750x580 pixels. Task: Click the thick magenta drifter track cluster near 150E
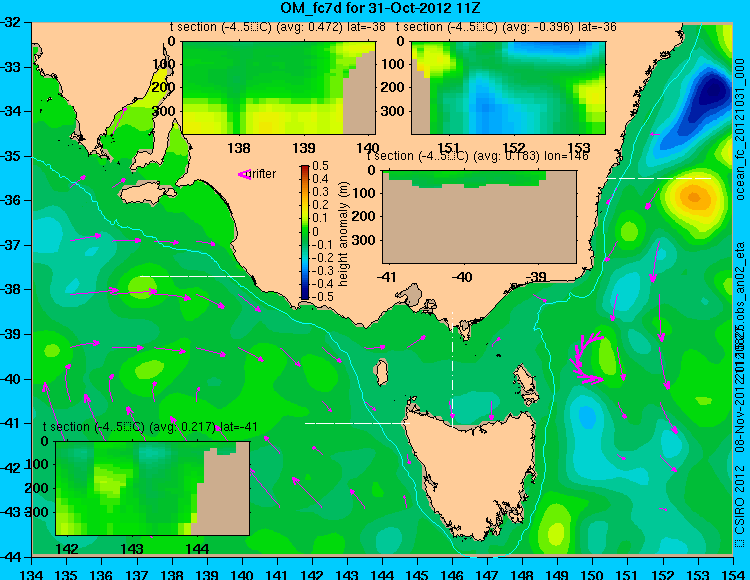click(x=585, y=359)
